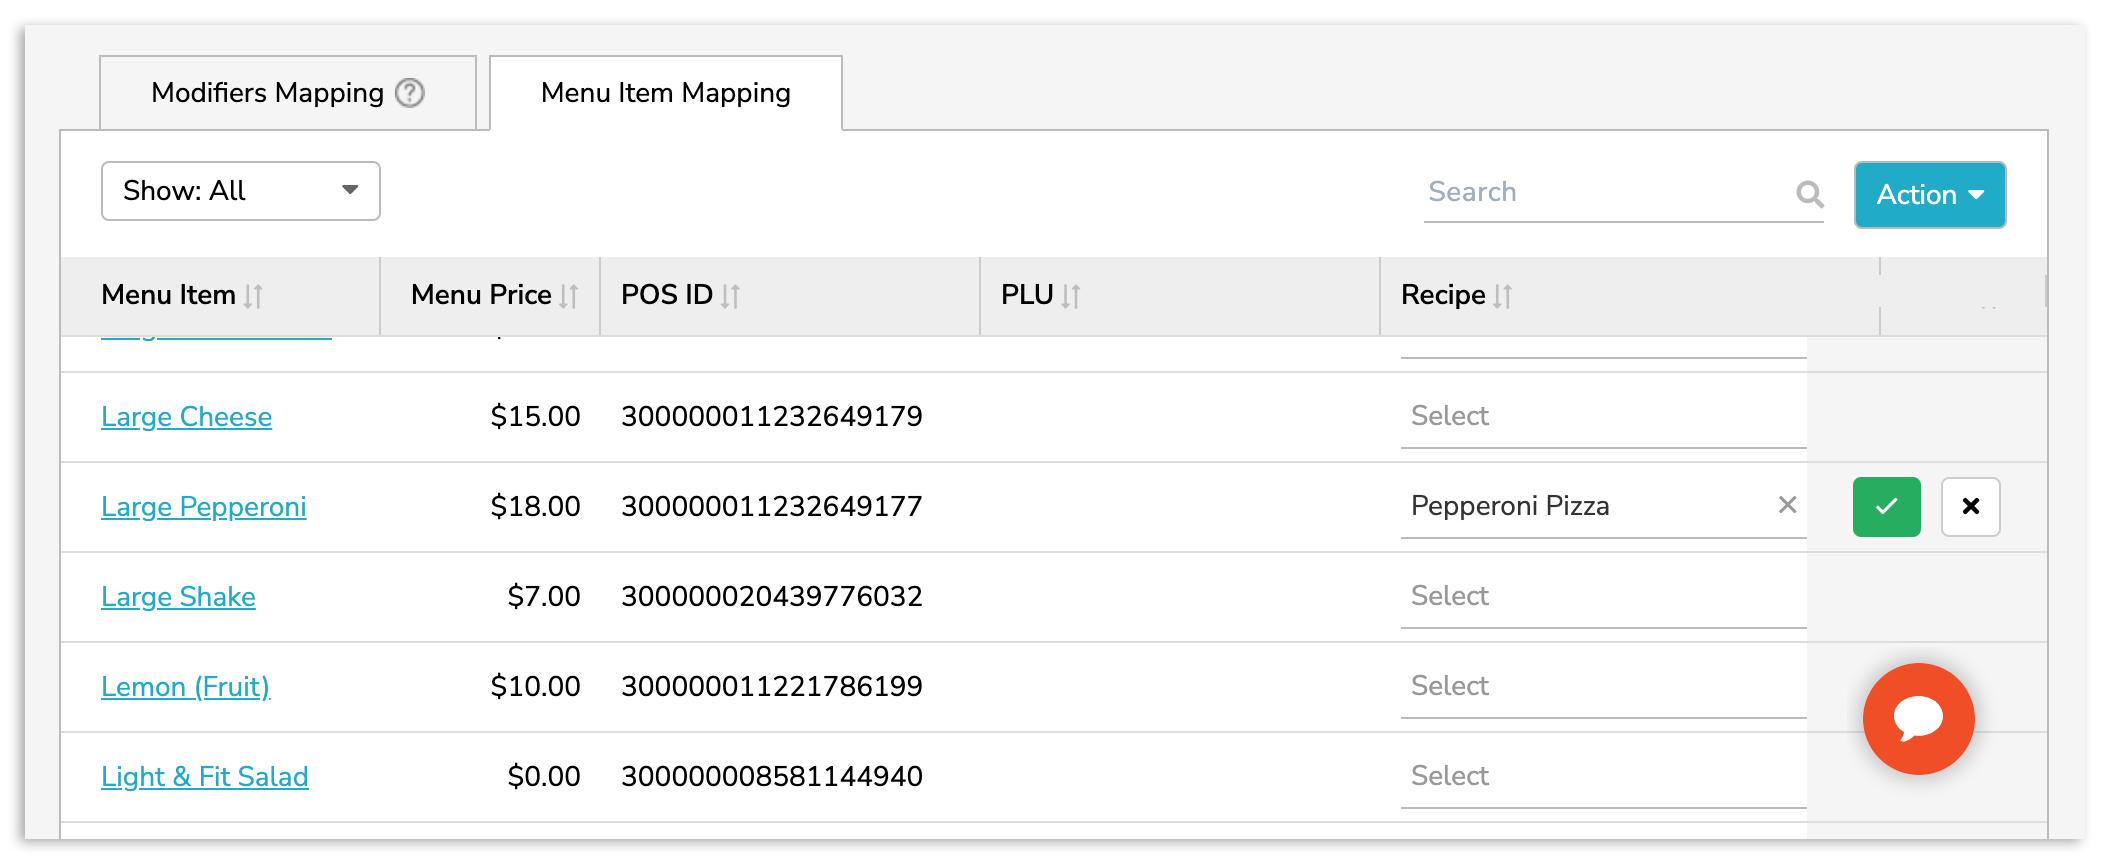Expand the Action dropdown menu
The width and height of the screenshot is (2110, 864).
1929,195
